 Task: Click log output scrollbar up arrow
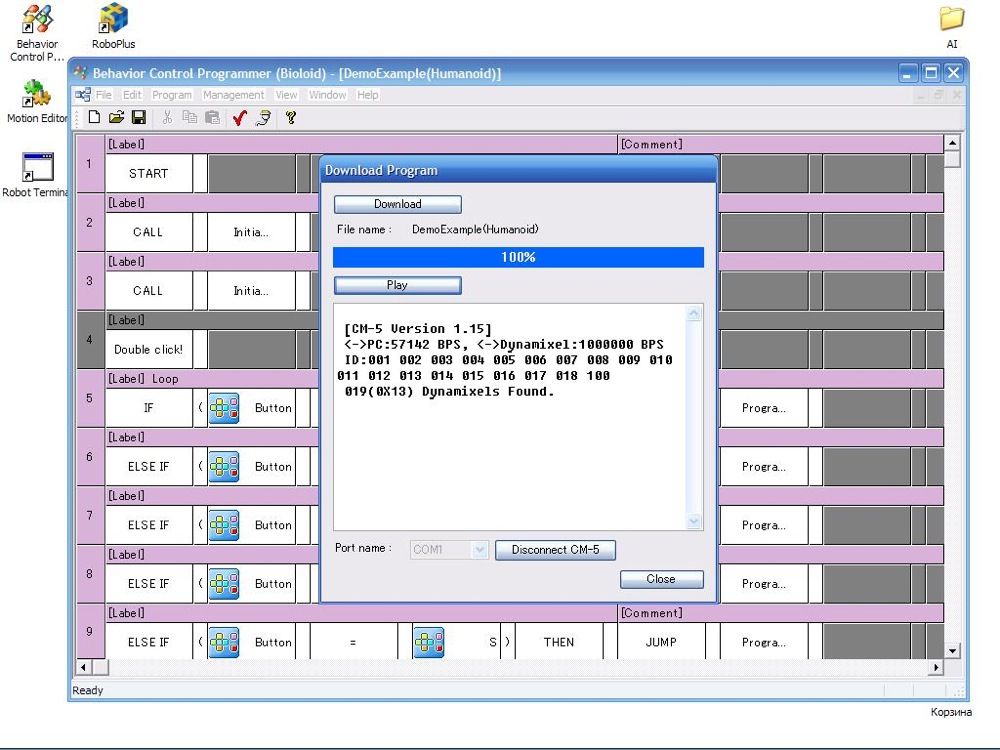(694, 313)
